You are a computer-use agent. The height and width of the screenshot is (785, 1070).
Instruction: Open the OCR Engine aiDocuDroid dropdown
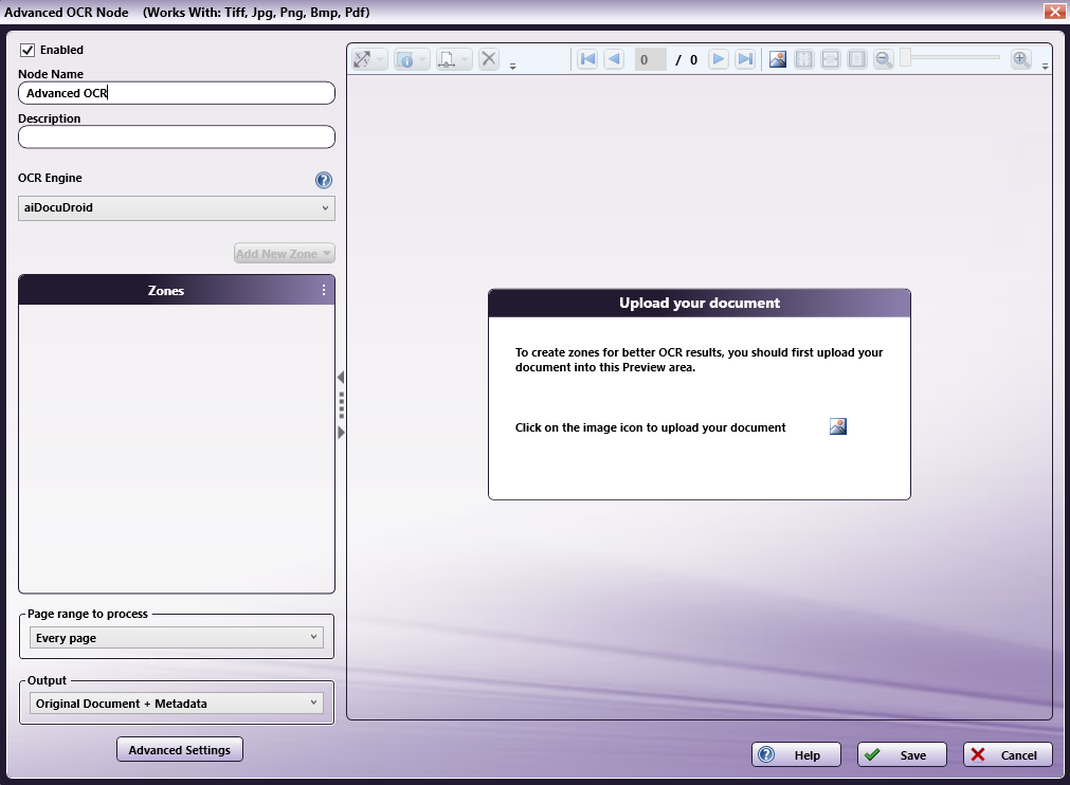click(177, 208)
